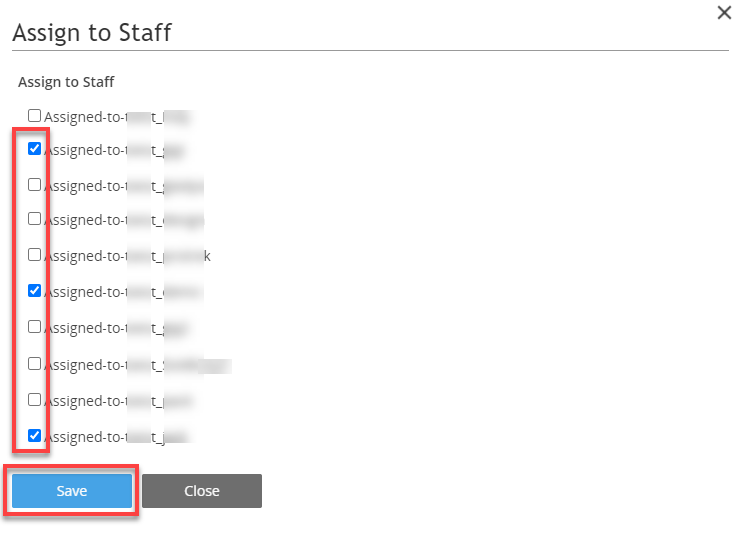
Task: Close the dialog with the X icon
Action: click(x=724, y=13)
